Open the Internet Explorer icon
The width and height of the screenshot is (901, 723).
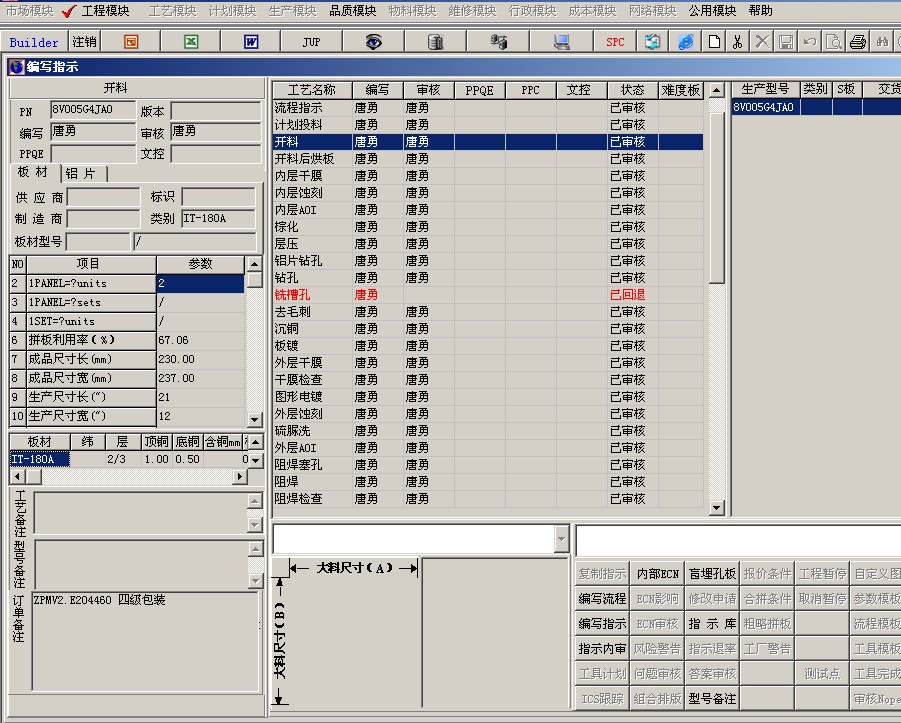coord(686,42)
